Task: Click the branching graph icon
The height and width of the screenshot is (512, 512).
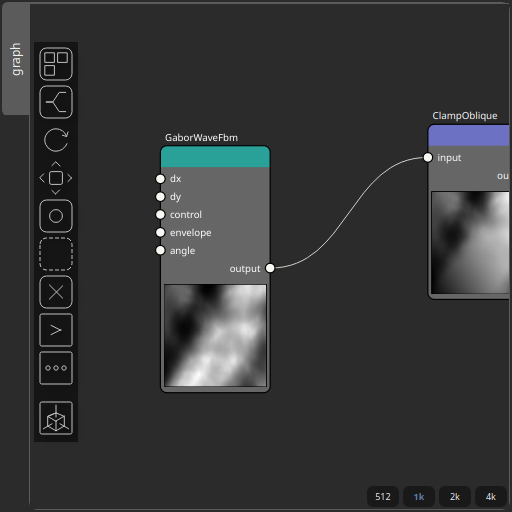Action: [56, 102]
